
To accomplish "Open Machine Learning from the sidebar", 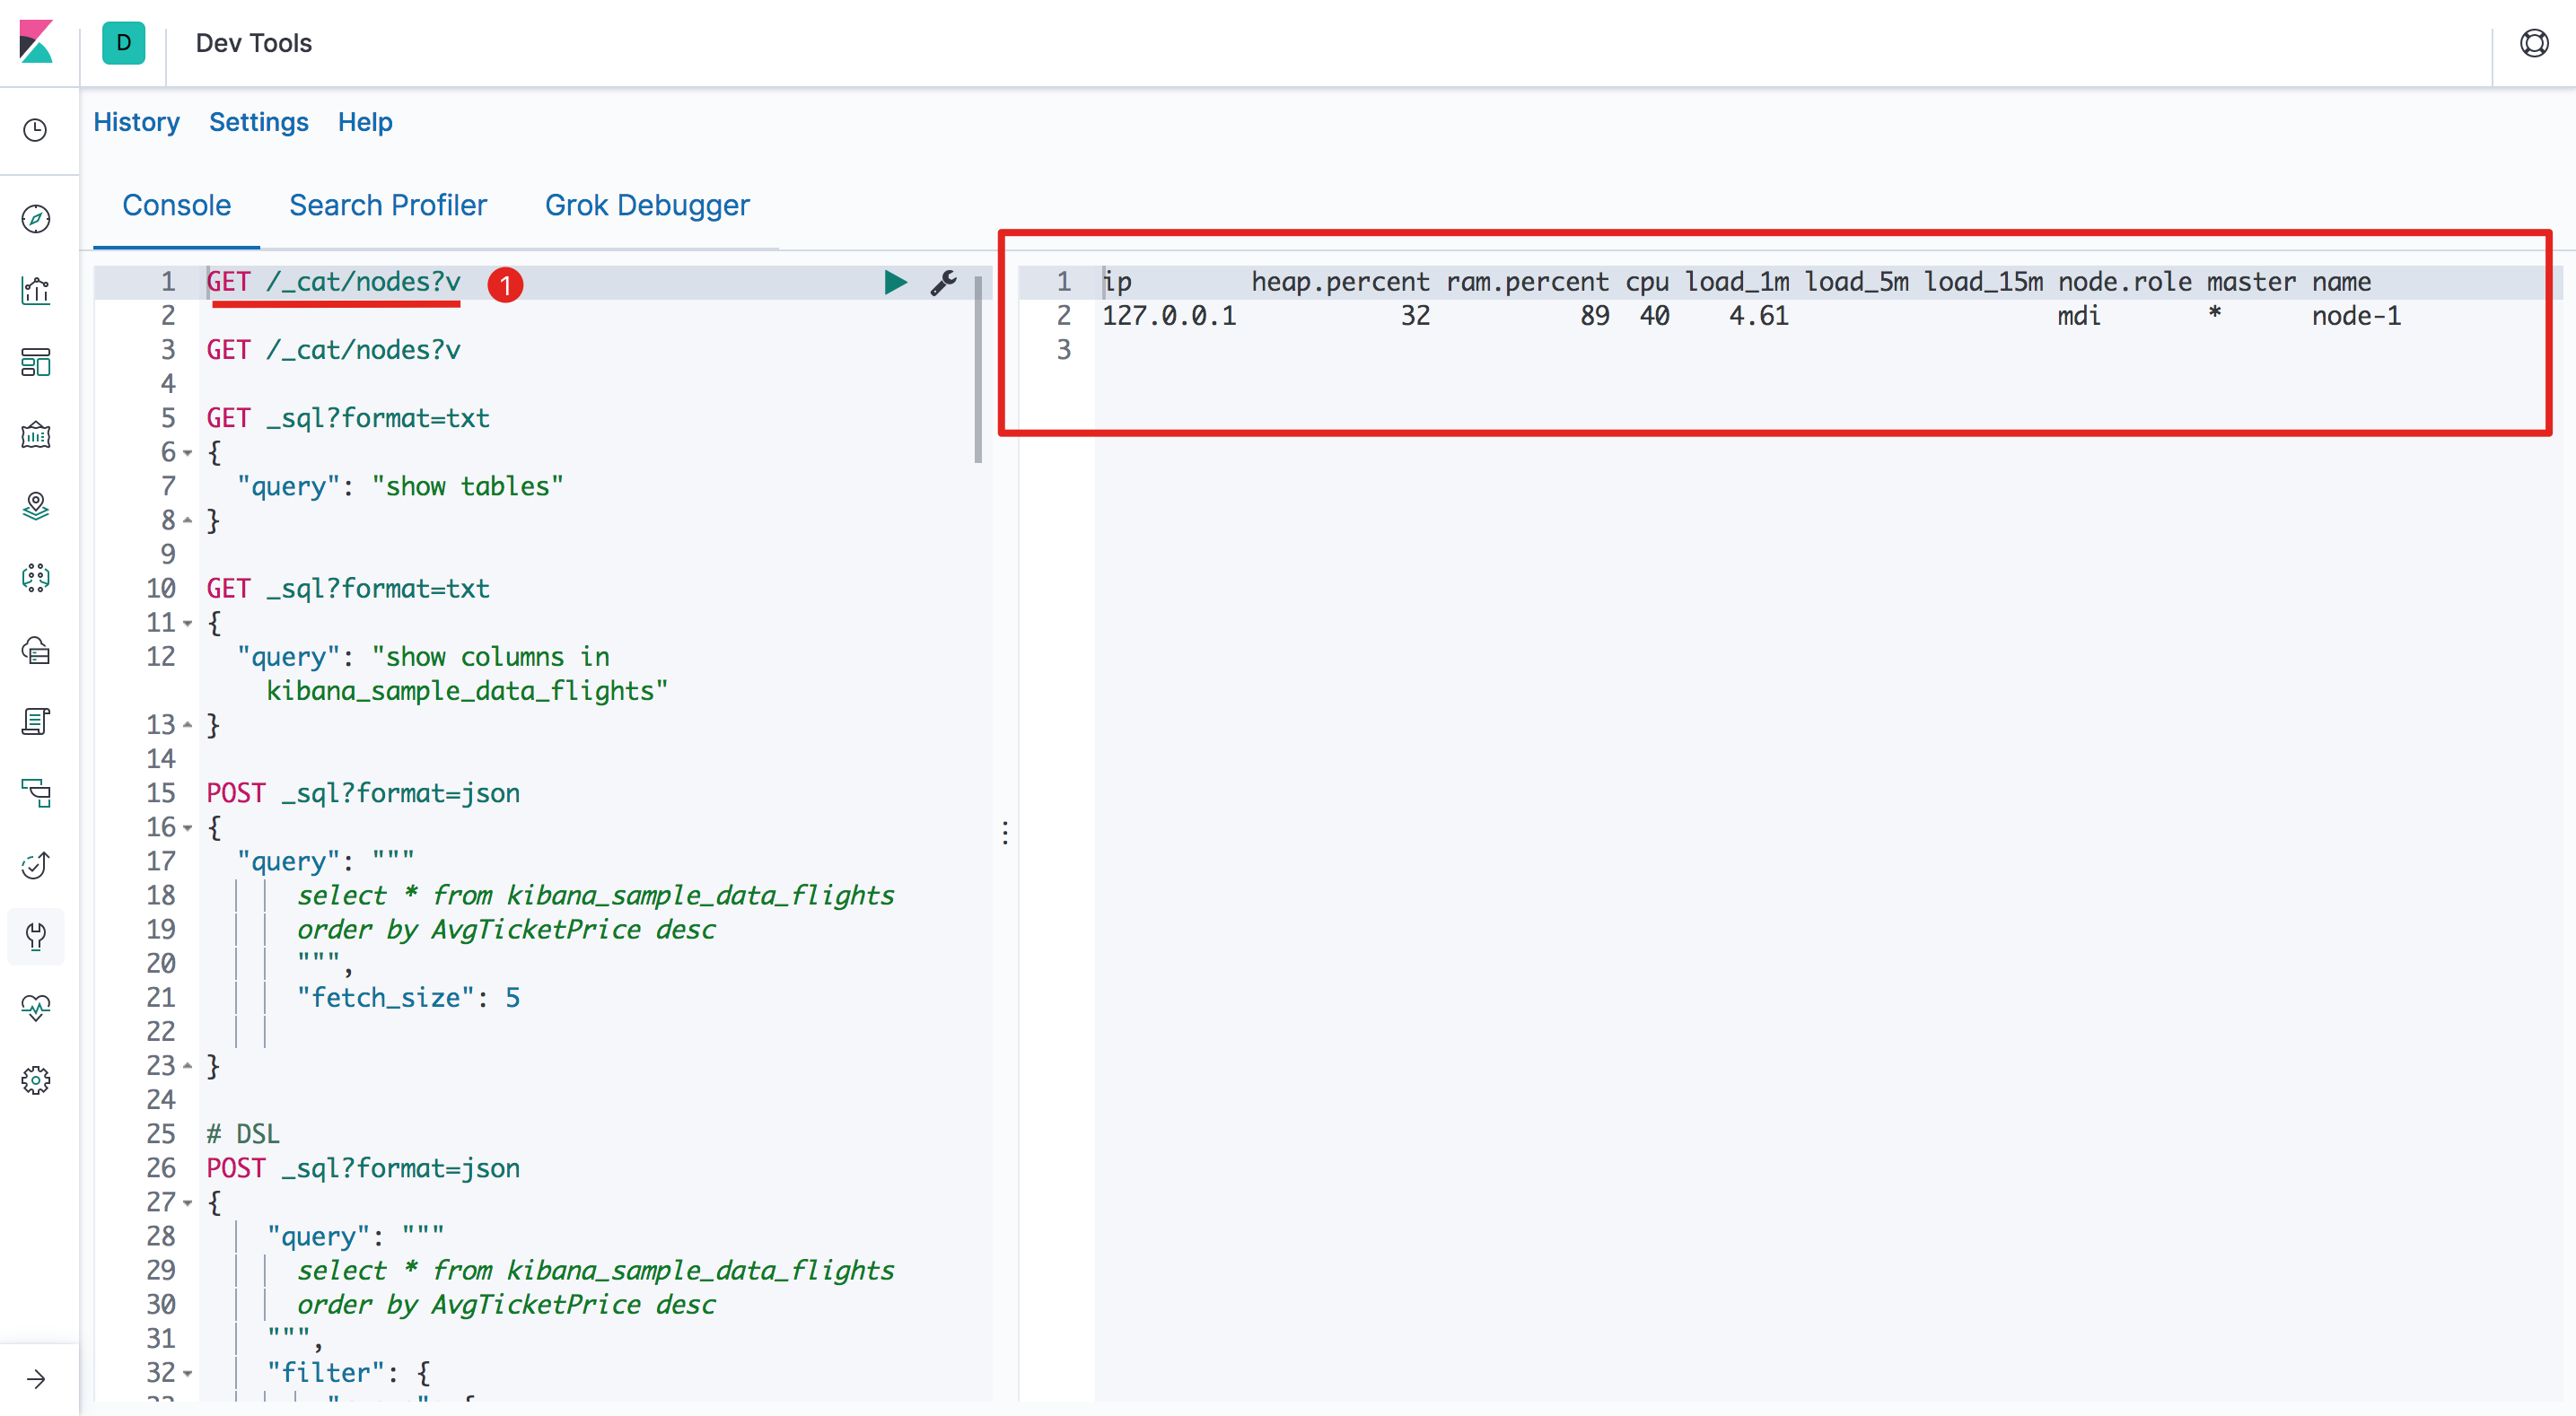I will pos(36,578).
